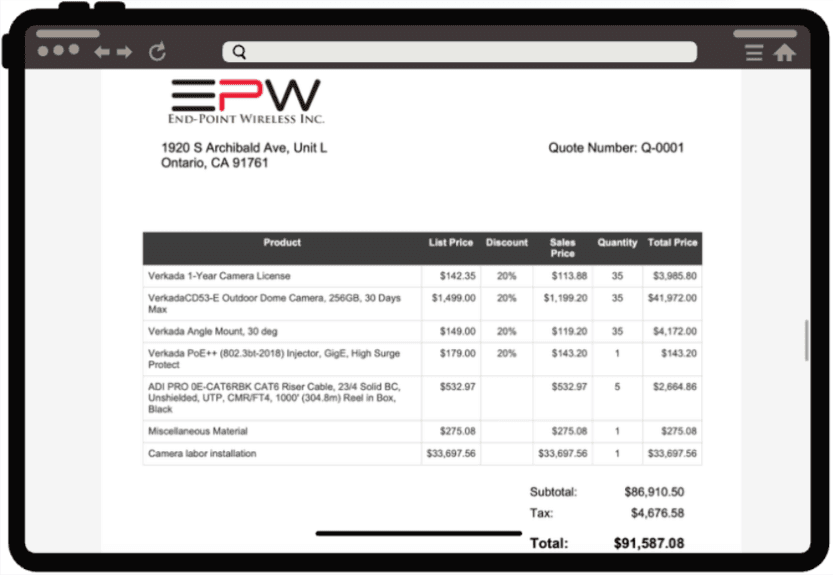Click total price $41,972.00

pos(672,298)
